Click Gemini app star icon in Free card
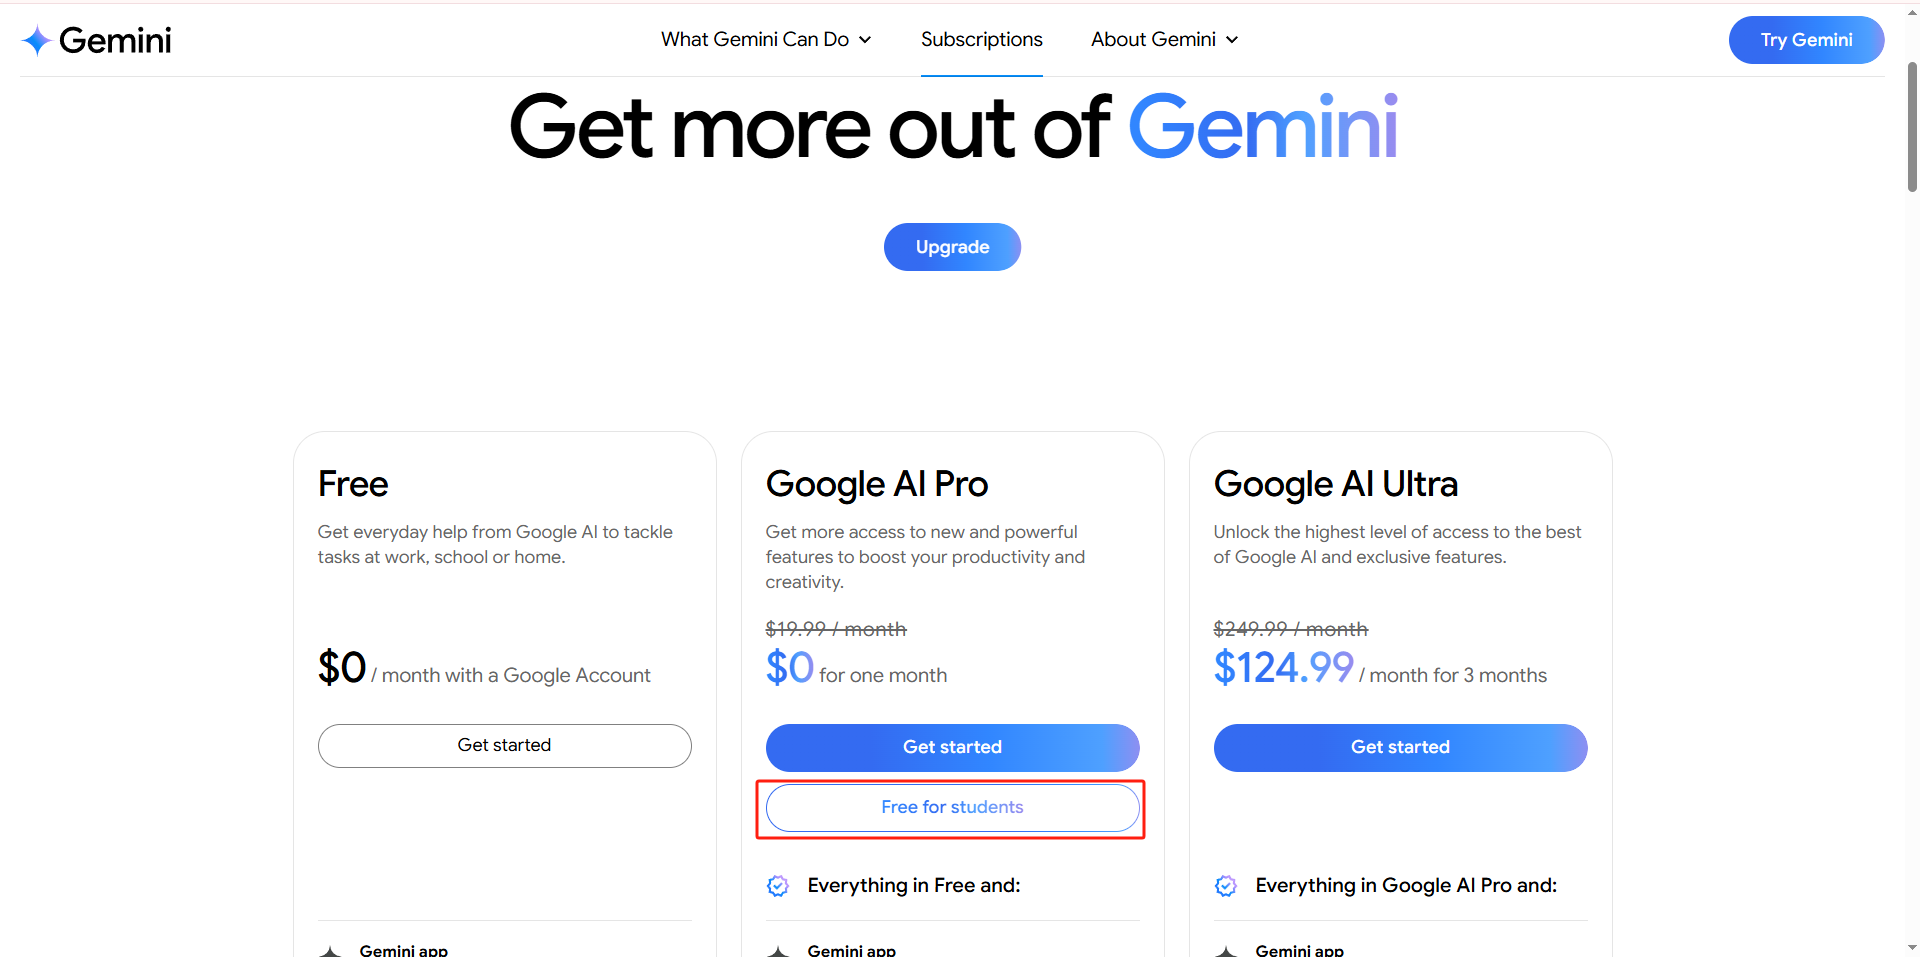The width and height of the screenshot is (1920, 957). 330,951
